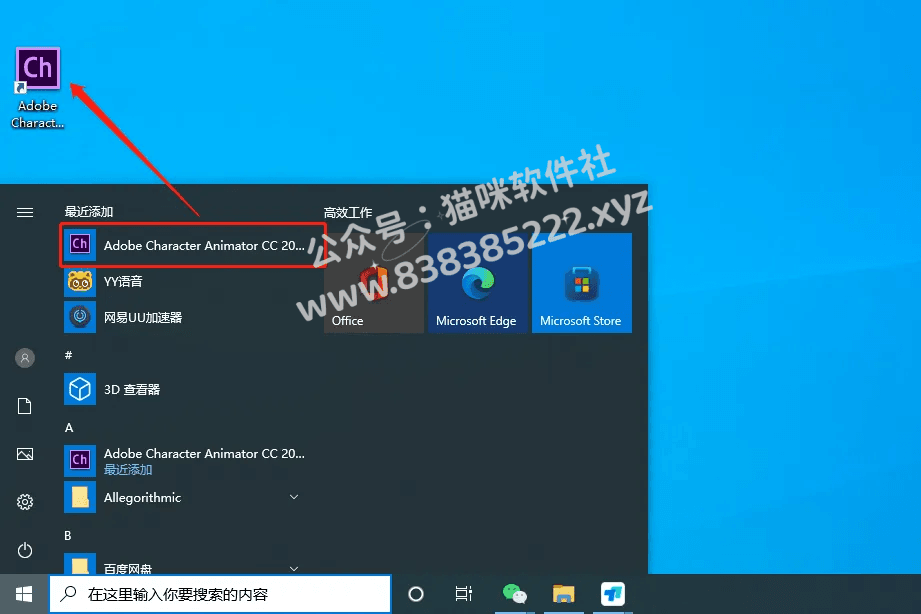The image size is (921, 614).
Task: Click Adobe Character Animator icon under letter A
Action: [x=80, y=460]
